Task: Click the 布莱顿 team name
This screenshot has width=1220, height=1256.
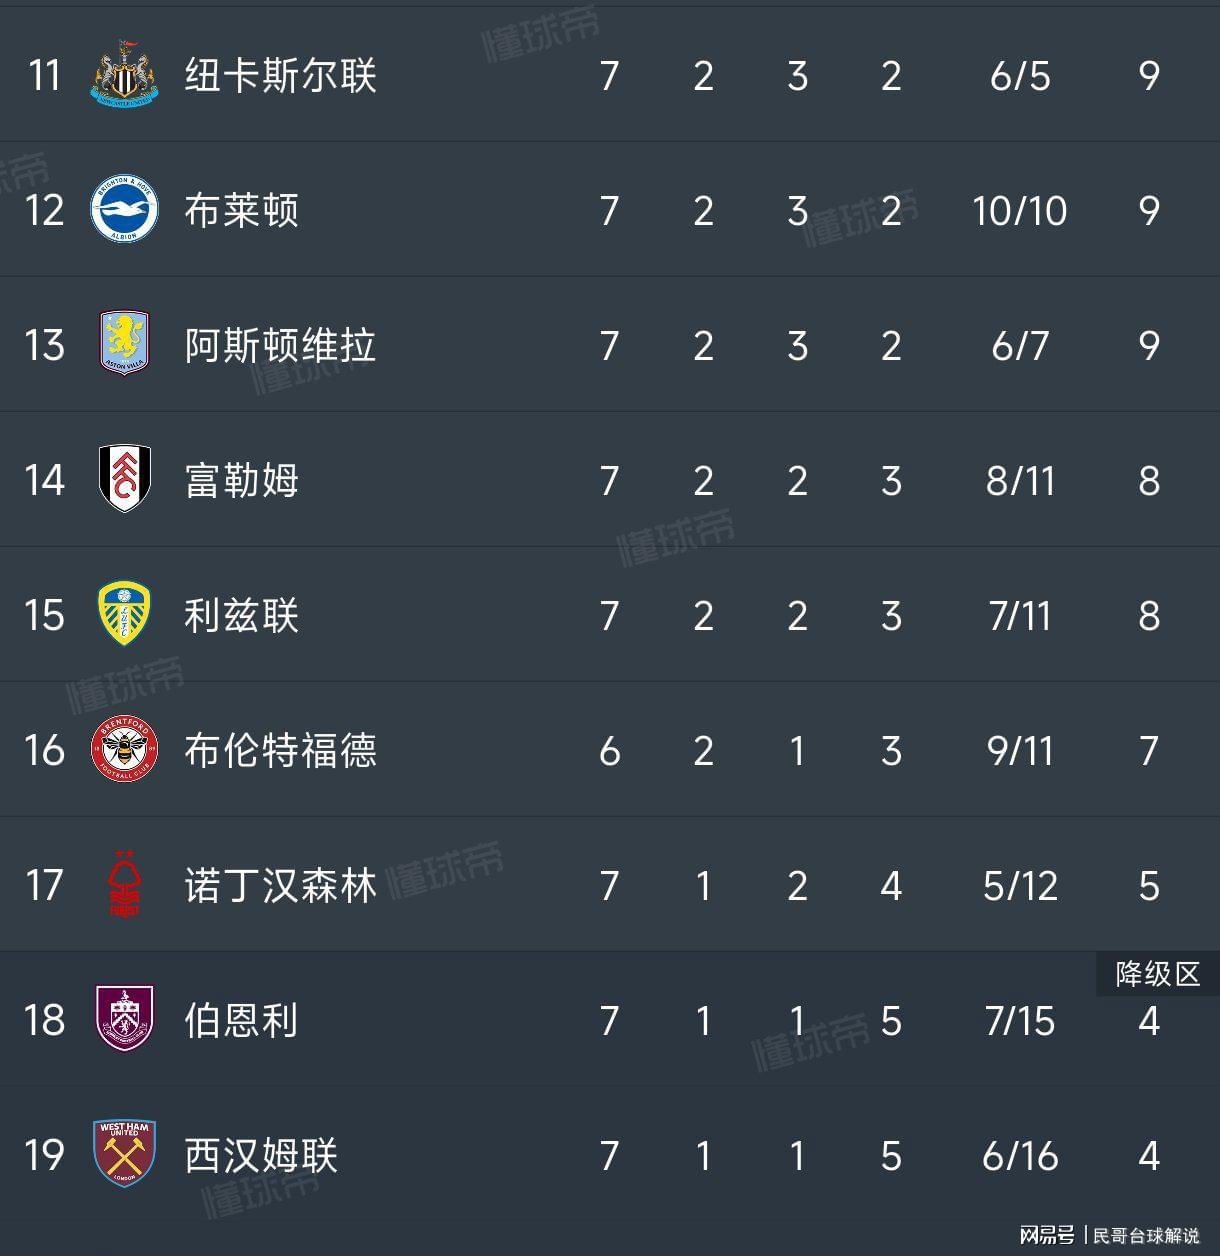Action: tap(241, 211)
